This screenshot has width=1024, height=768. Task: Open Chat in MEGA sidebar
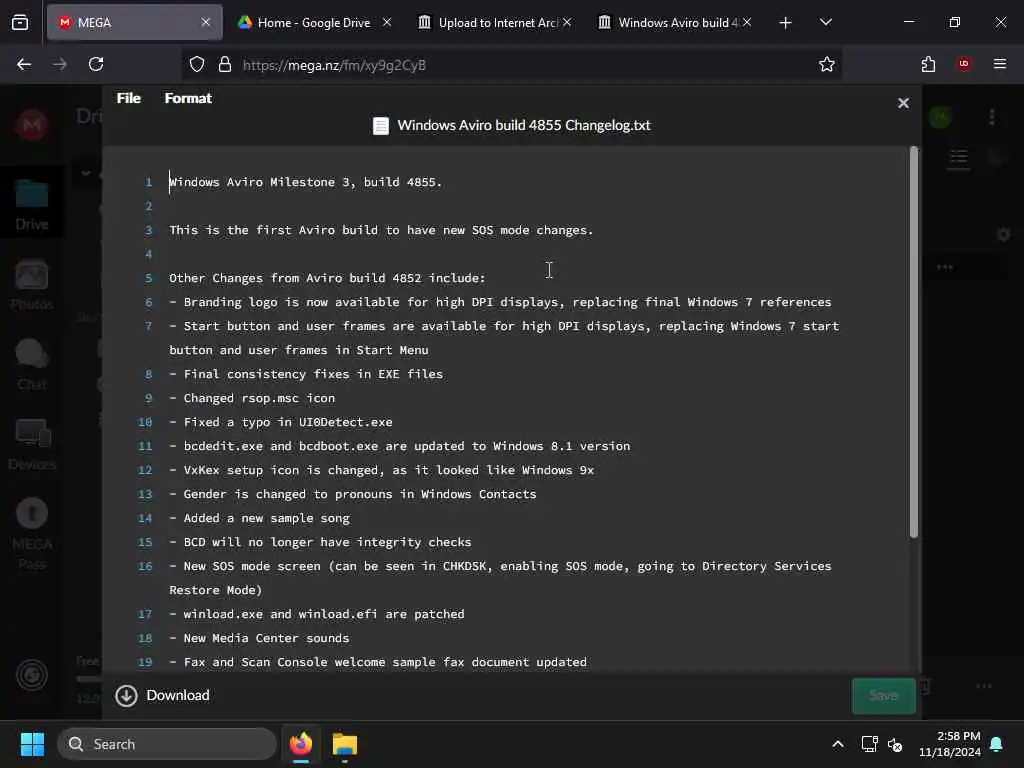click(31, 364)
